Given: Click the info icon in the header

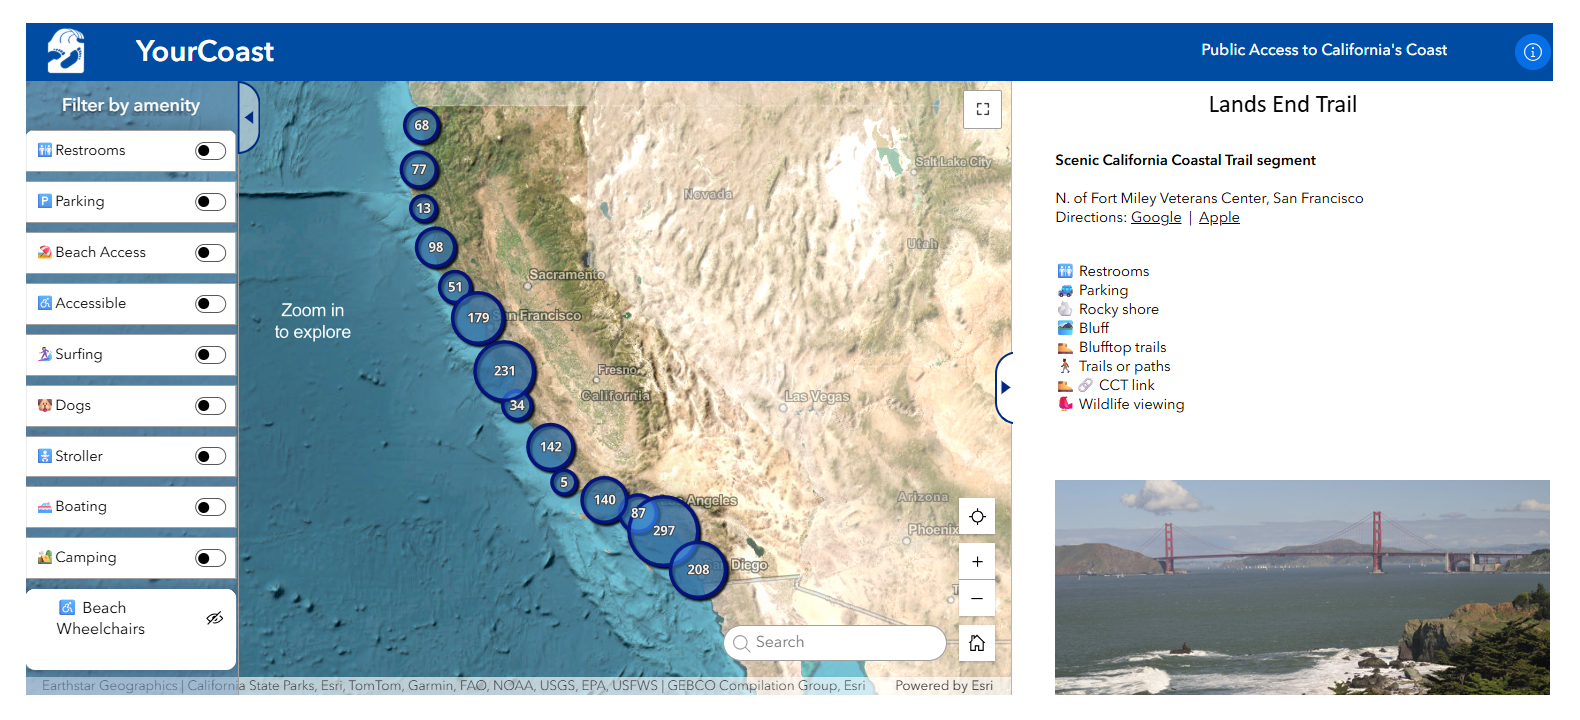Looking at the screenshot, I should coord(1532,52).
